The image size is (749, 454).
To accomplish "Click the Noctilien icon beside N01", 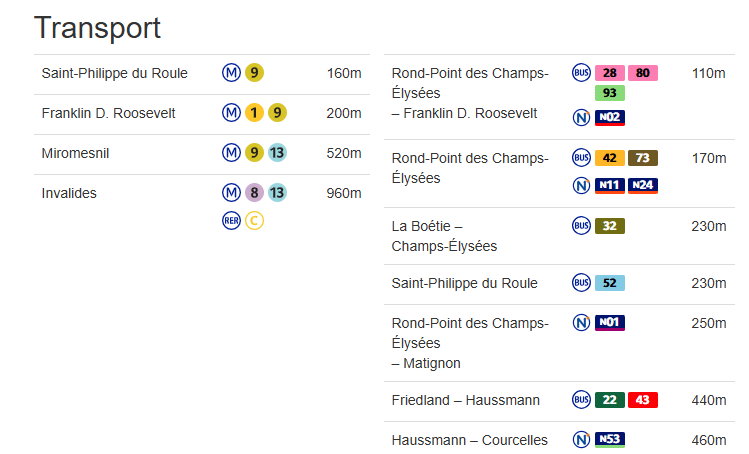I will coord(581,323).
